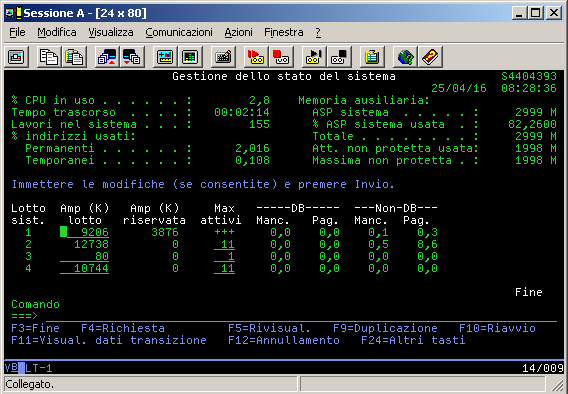This screenshot has height=394, width=568.
Task: Open the Azioni menu
Action: pyautogui.click(x=238, y=33)
